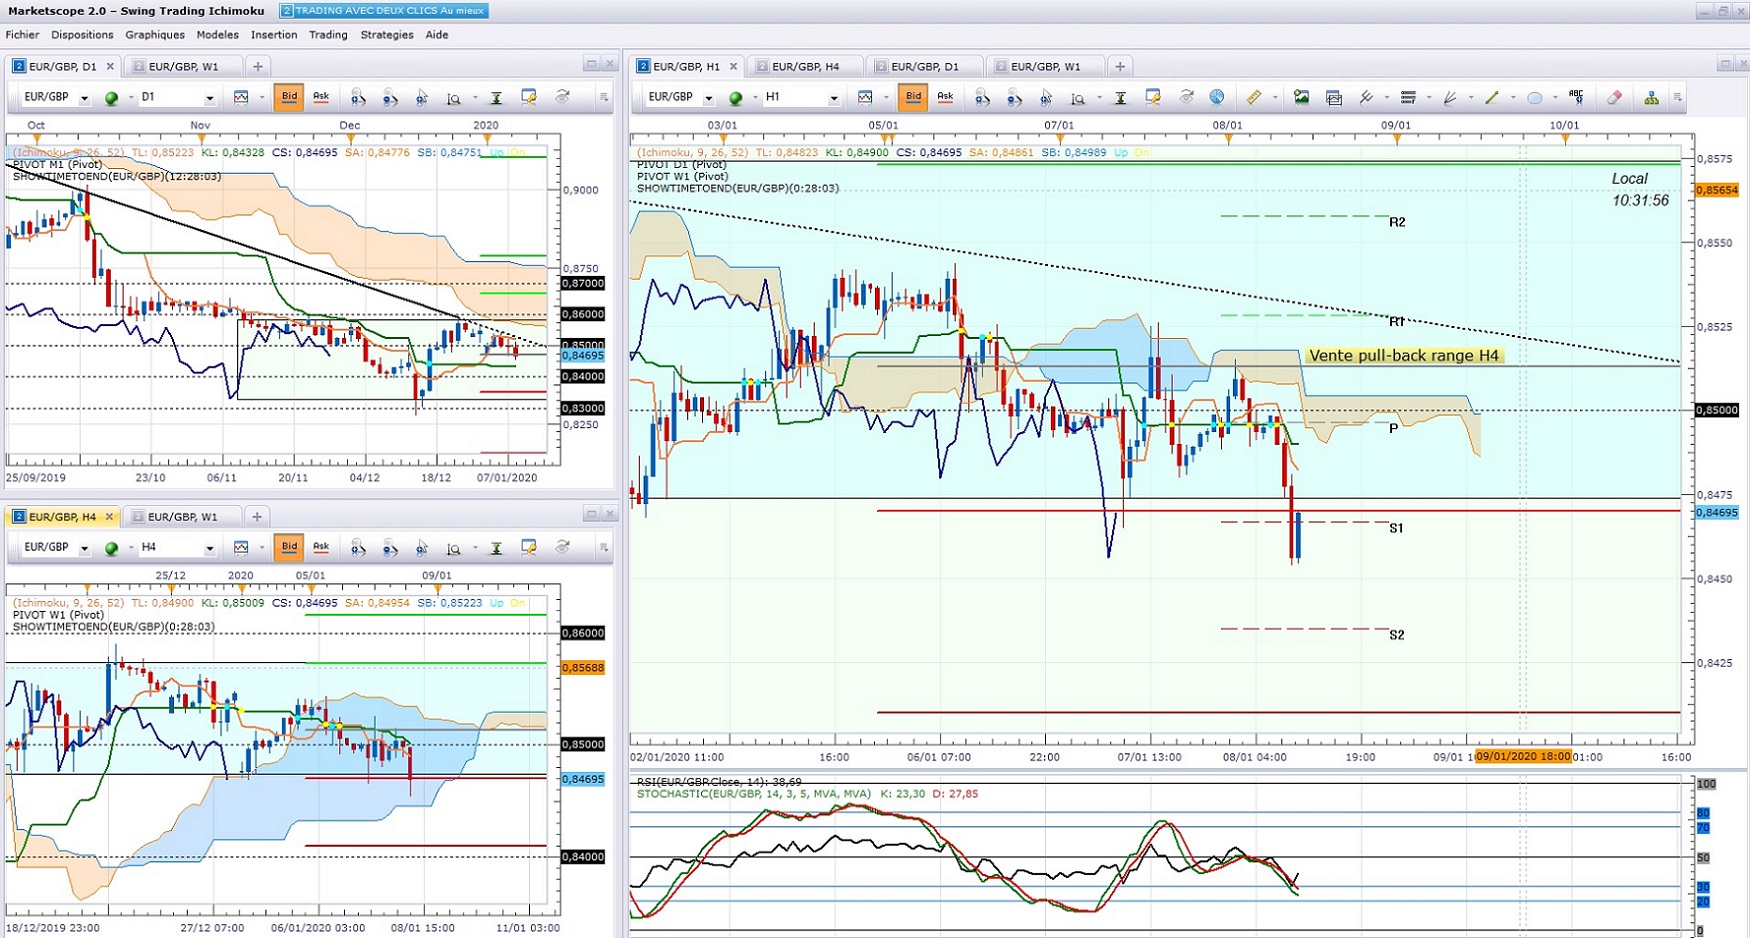Click the vertical scale icon in H1 toolbar
The image size is (1750, 938).
click(x=1120, y=97)
